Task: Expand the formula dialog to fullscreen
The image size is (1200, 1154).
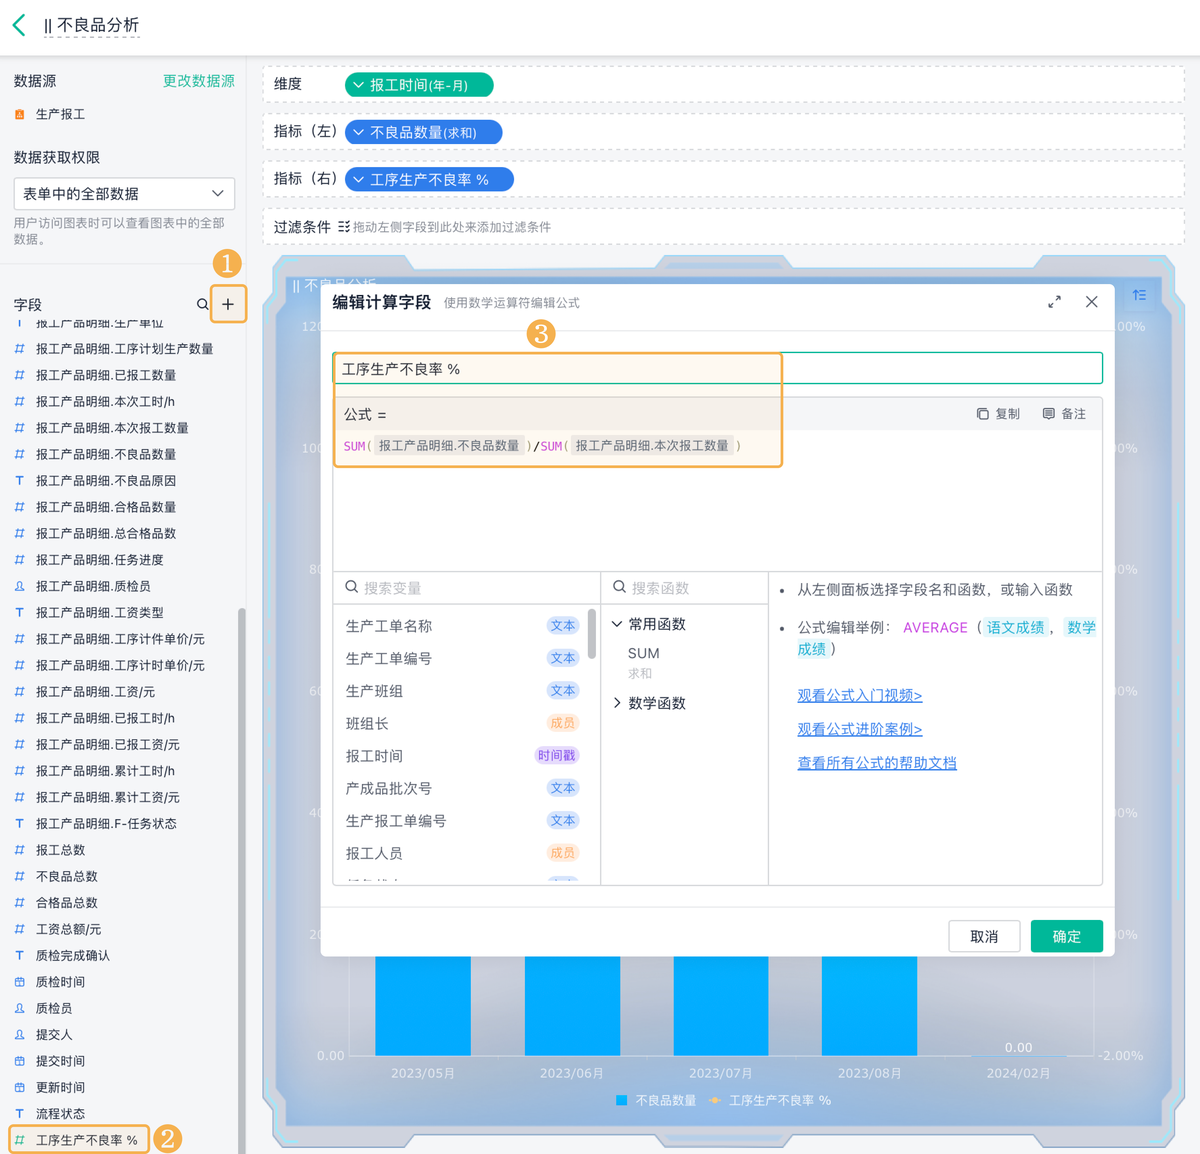Action: click(x=1053, y=301)
